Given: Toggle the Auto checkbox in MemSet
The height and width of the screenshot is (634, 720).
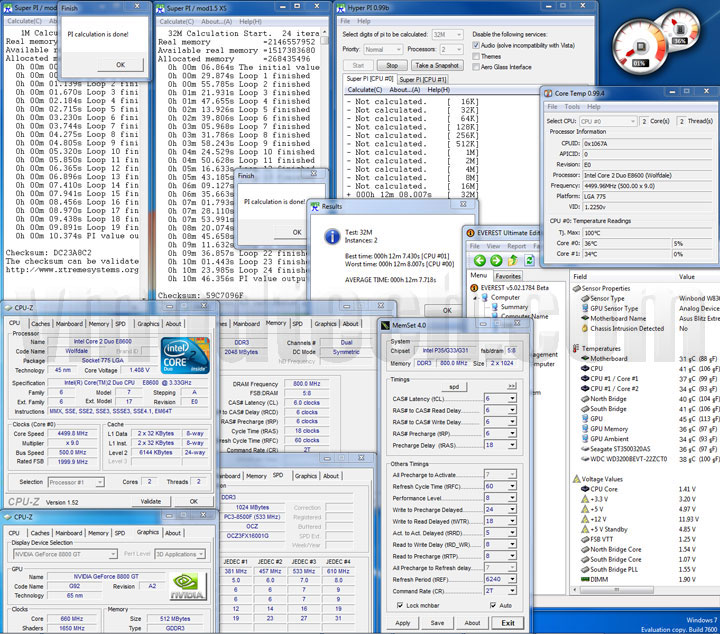Looking at the screenshot, I should tap(493, 606).
